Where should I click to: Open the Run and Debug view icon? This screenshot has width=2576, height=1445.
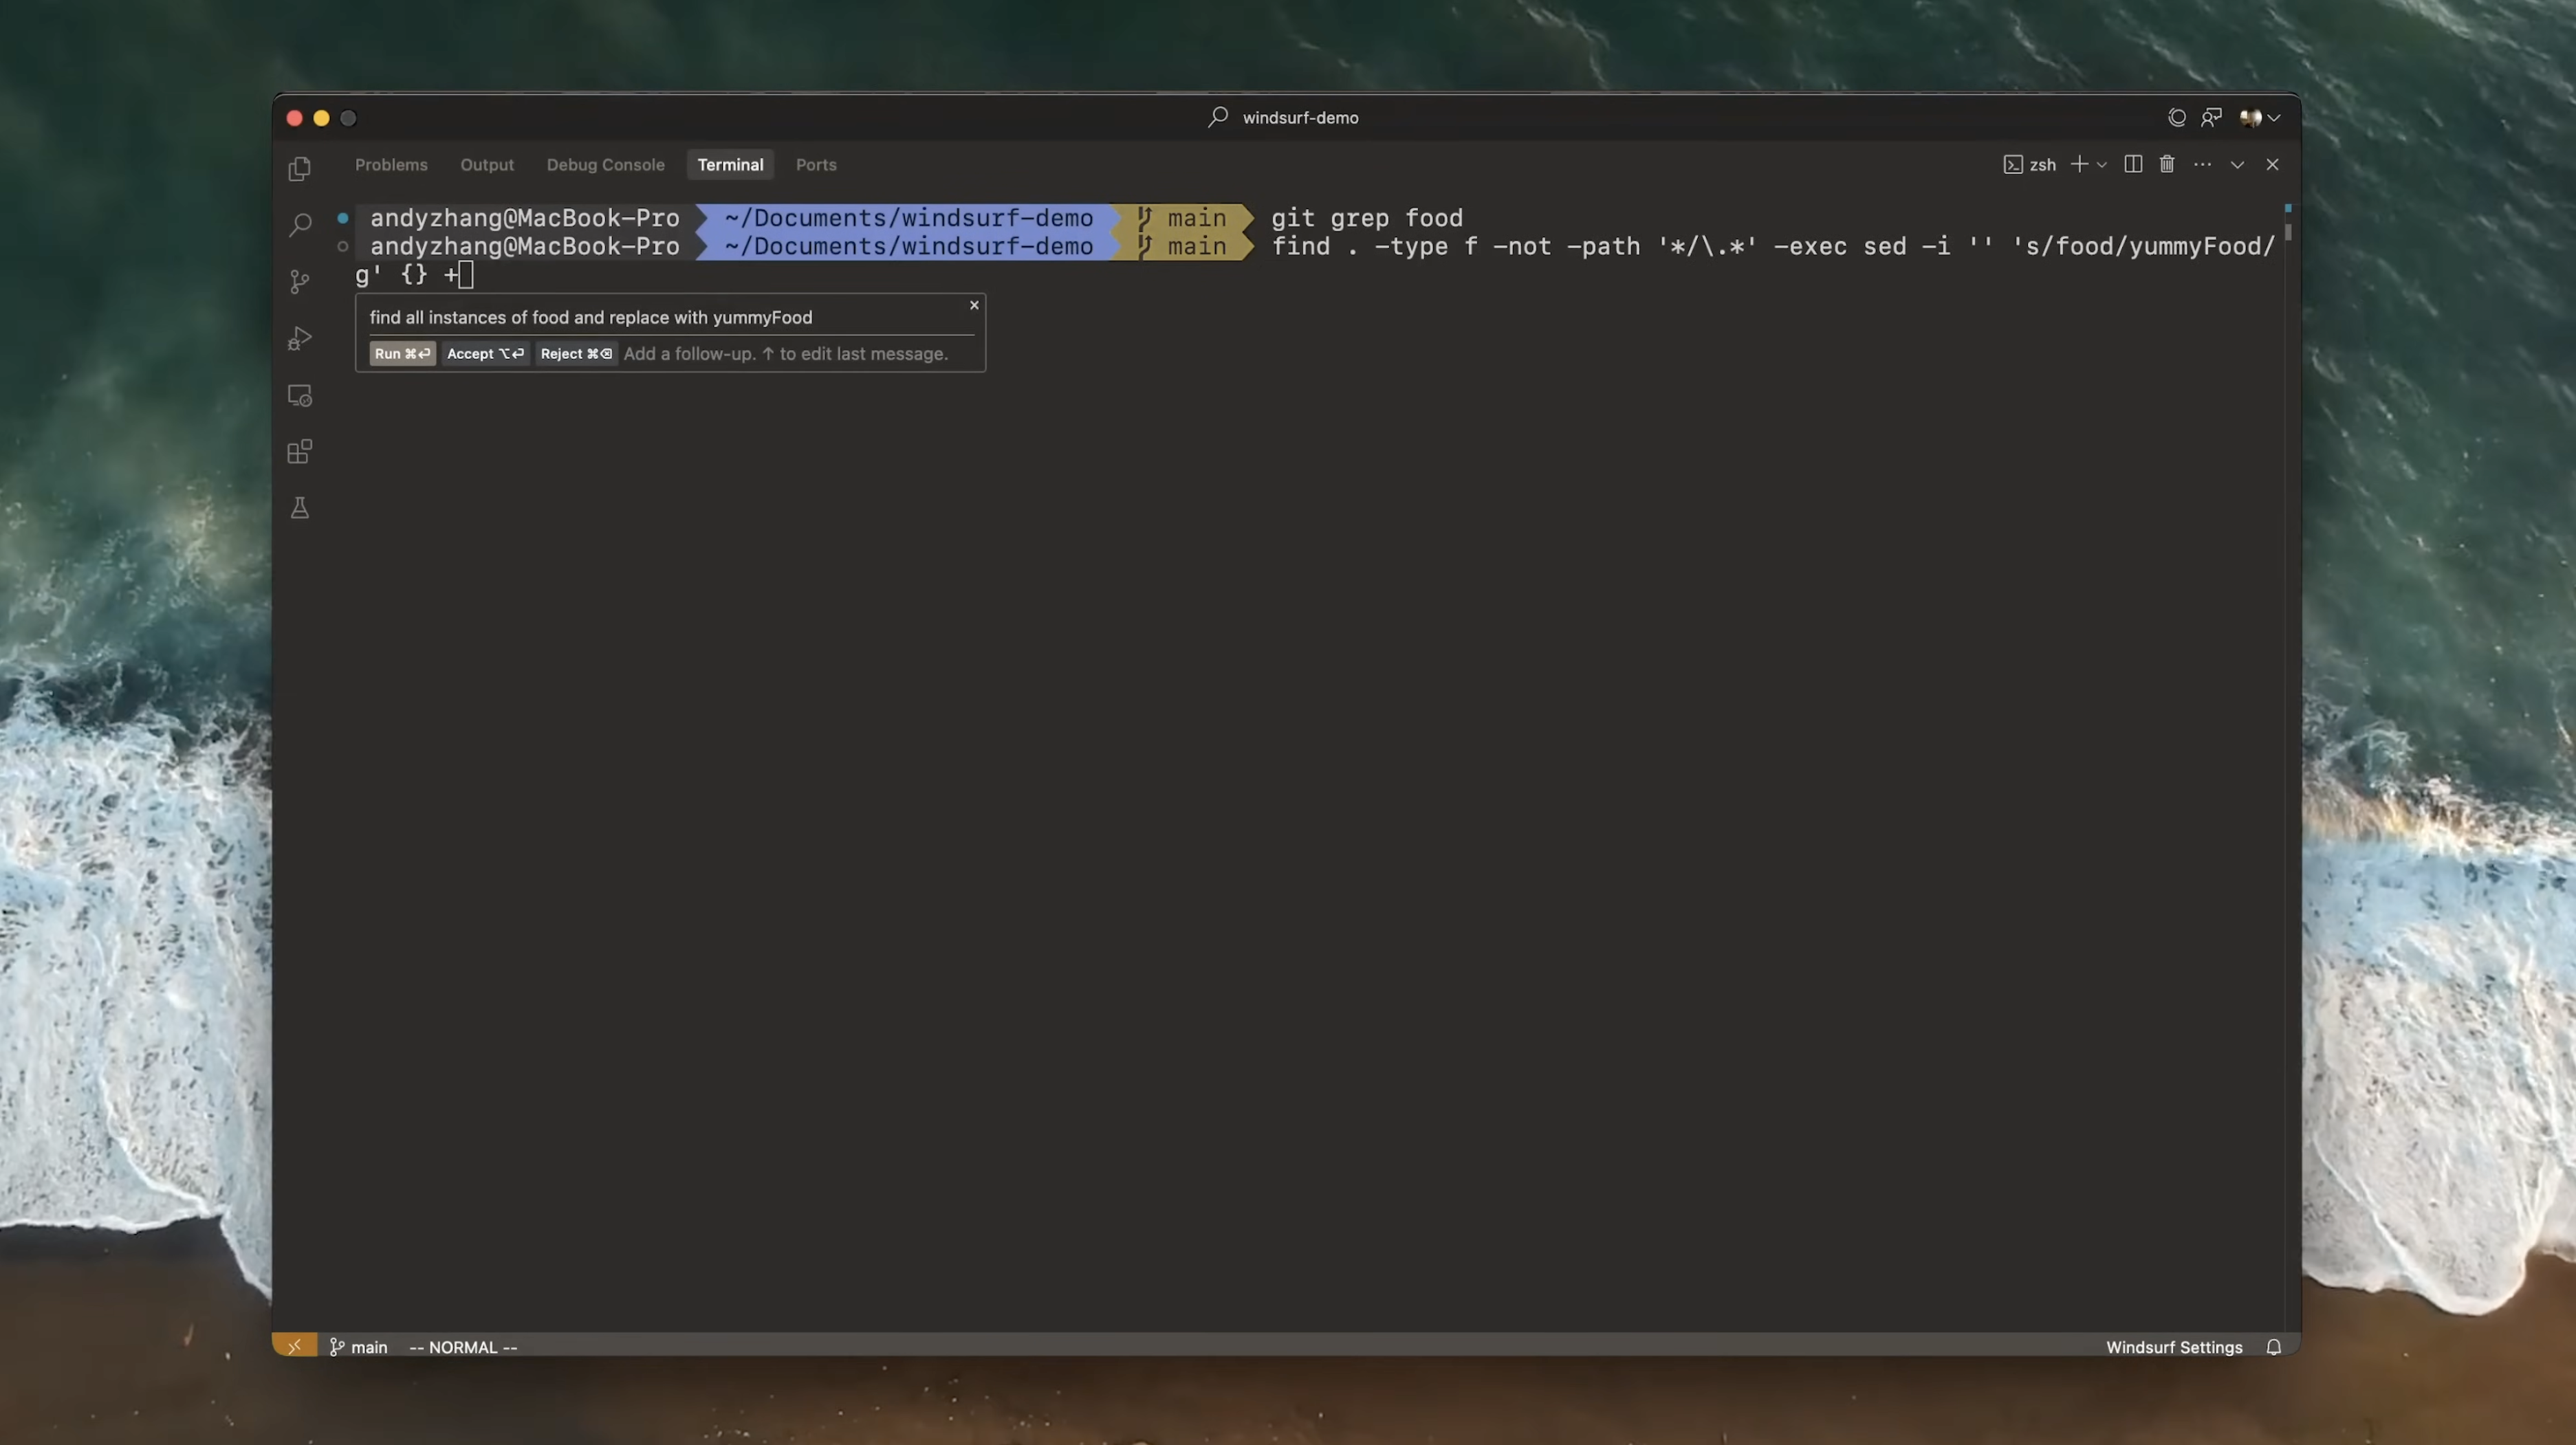(x=299, y=339)
